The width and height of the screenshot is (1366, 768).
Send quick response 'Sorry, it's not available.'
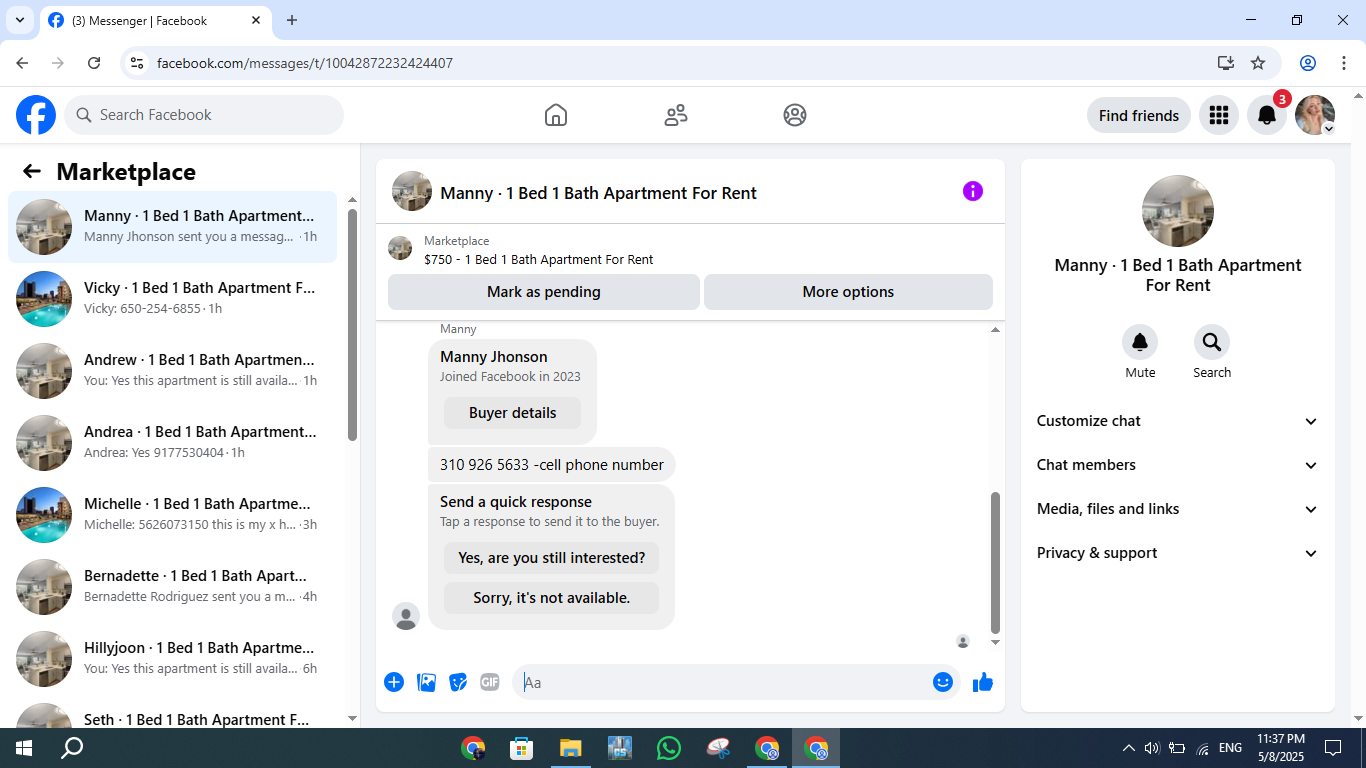click(x=551, y=598)
